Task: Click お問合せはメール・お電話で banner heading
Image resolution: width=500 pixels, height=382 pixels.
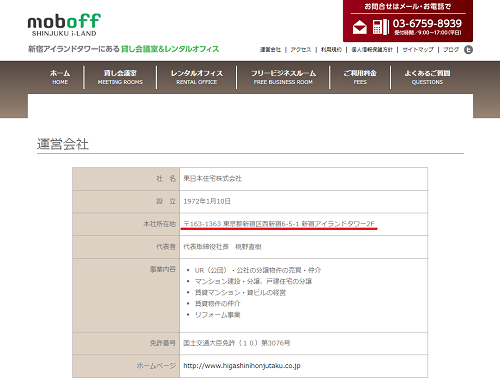Action: pyautogui.click(x=408, y=6)
